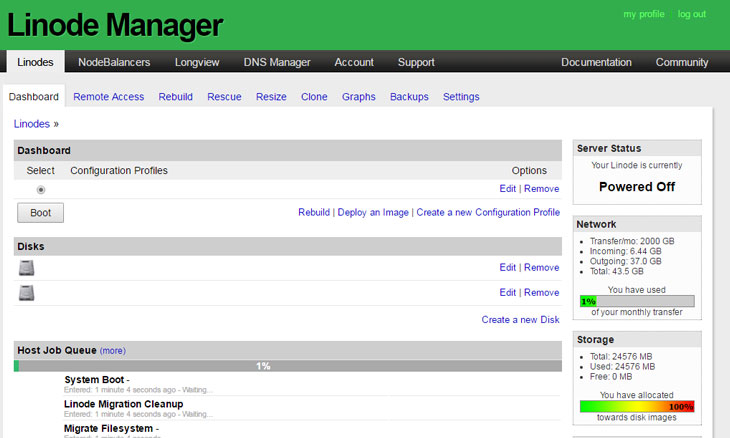Click the Linode Manager title logo
The height and width of the screenshot is (438, 730).
tap(115, 25)
